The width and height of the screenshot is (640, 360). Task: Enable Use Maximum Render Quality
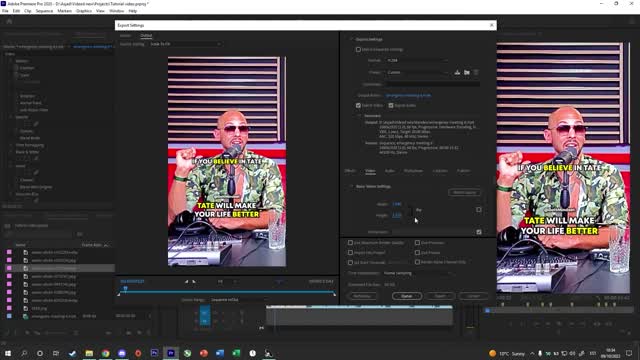coord(350,242)
